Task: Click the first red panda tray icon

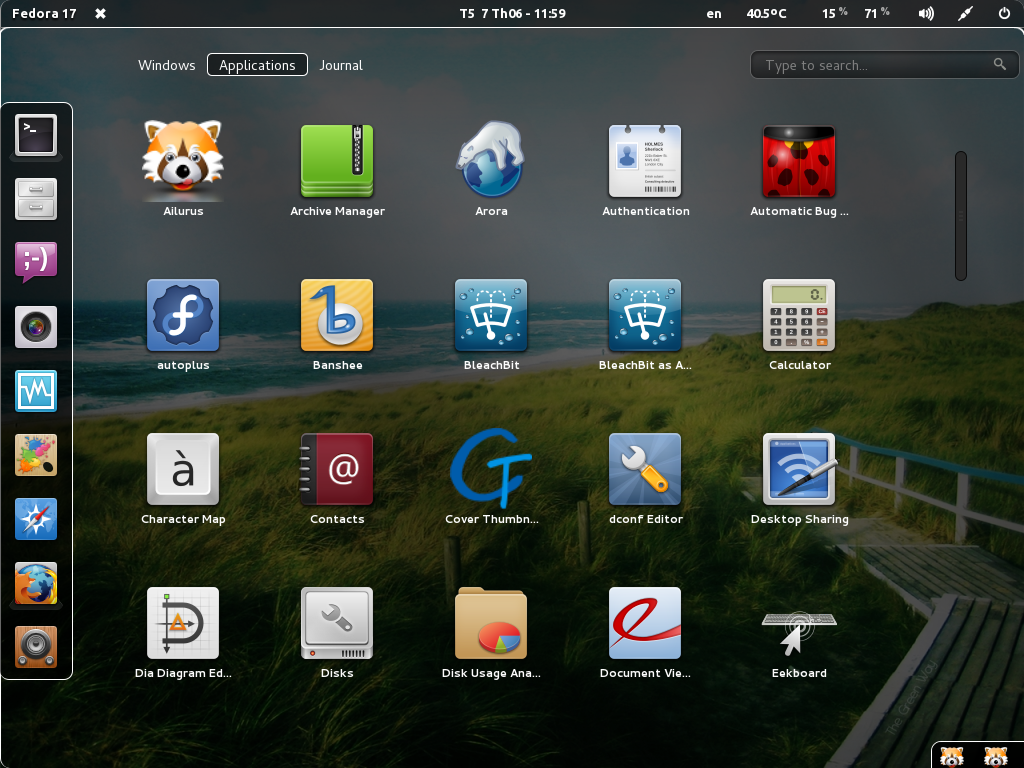Action: point(952,757)
